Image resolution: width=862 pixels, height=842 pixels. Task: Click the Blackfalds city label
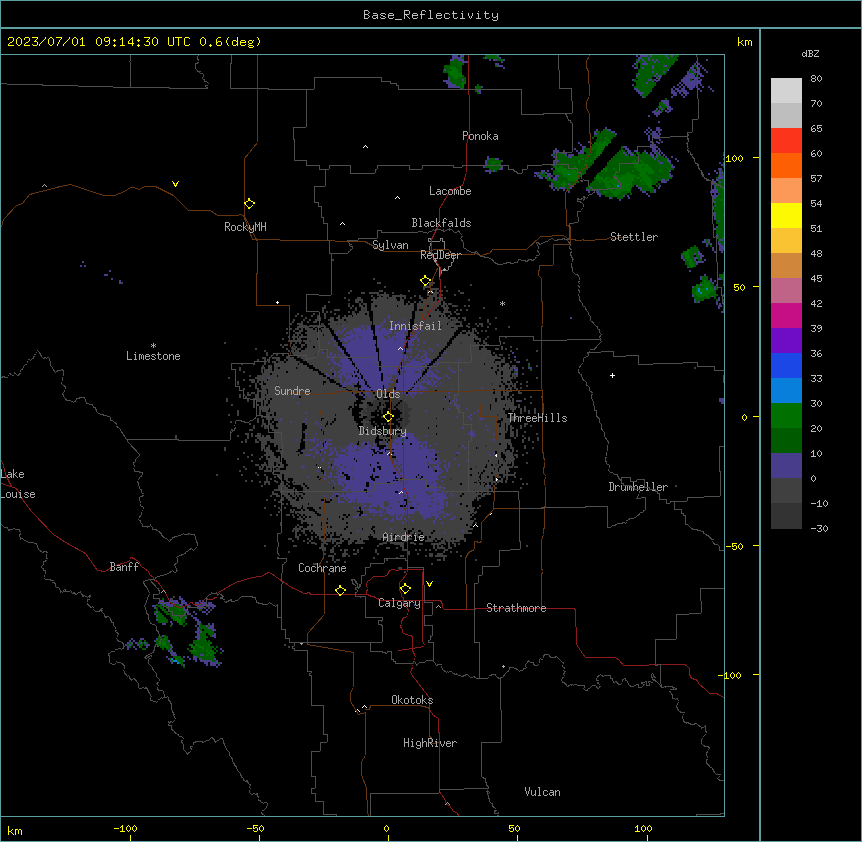pyautogui.click(x=441, y=223)
